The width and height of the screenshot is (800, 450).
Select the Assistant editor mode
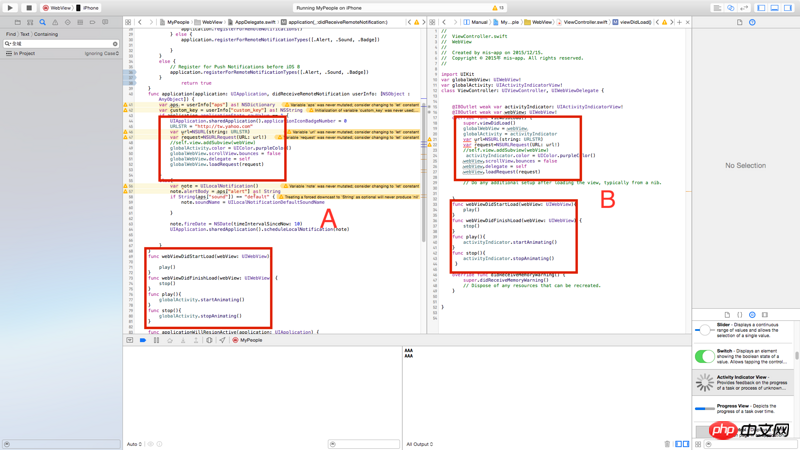tap(731, 8)
